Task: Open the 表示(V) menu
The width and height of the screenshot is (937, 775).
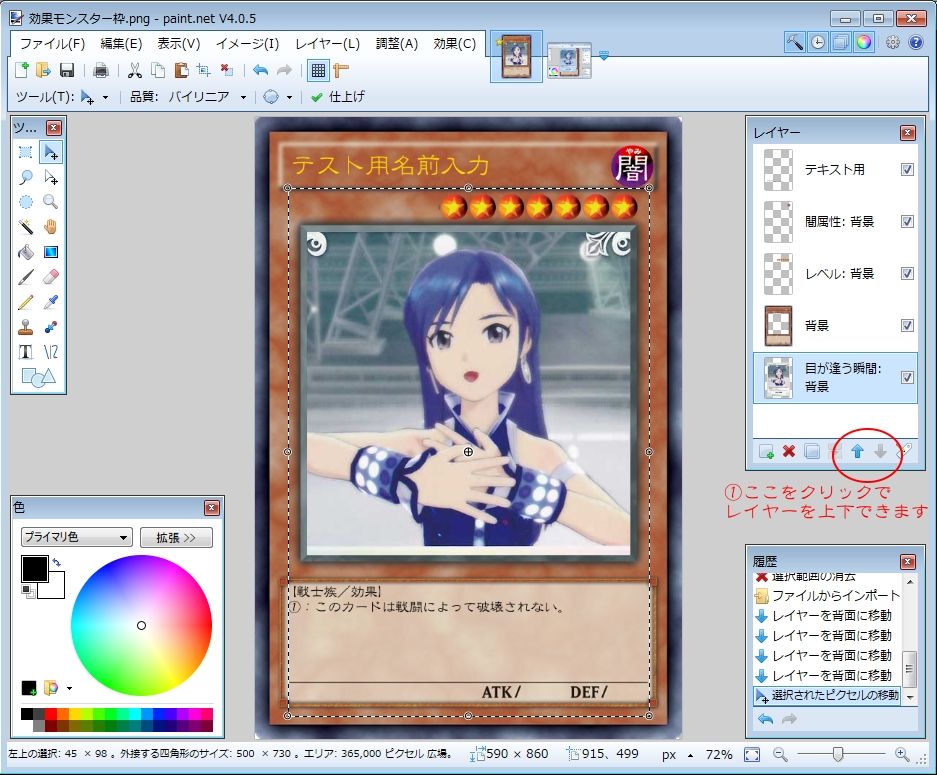Action: (x=179, y=44)
